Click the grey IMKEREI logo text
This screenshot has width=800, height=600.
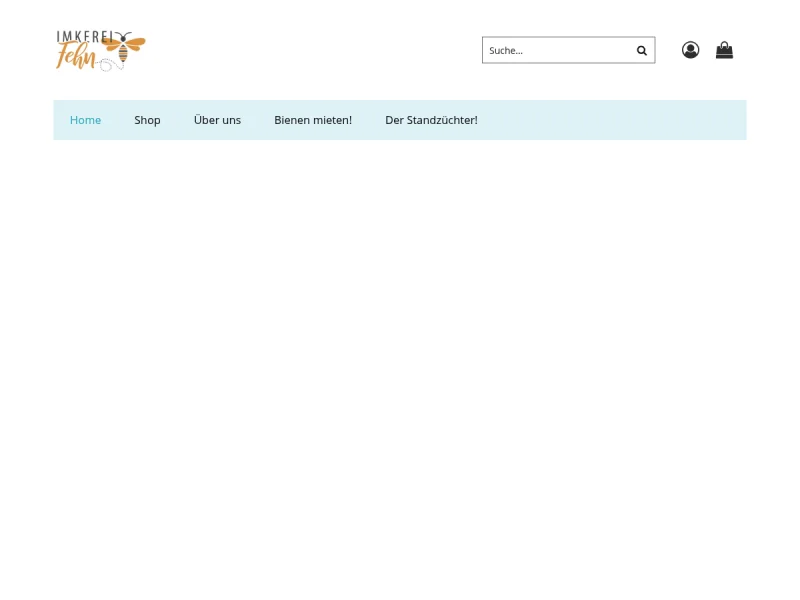point(82,36)
